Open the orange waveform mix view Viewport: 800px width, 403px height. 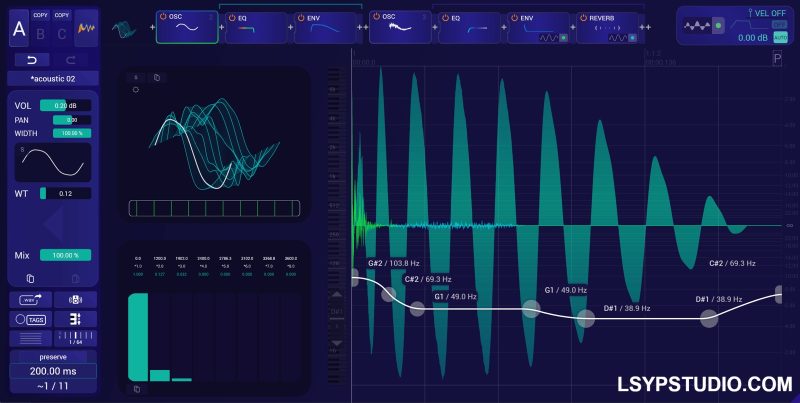(x=86, y=28)
